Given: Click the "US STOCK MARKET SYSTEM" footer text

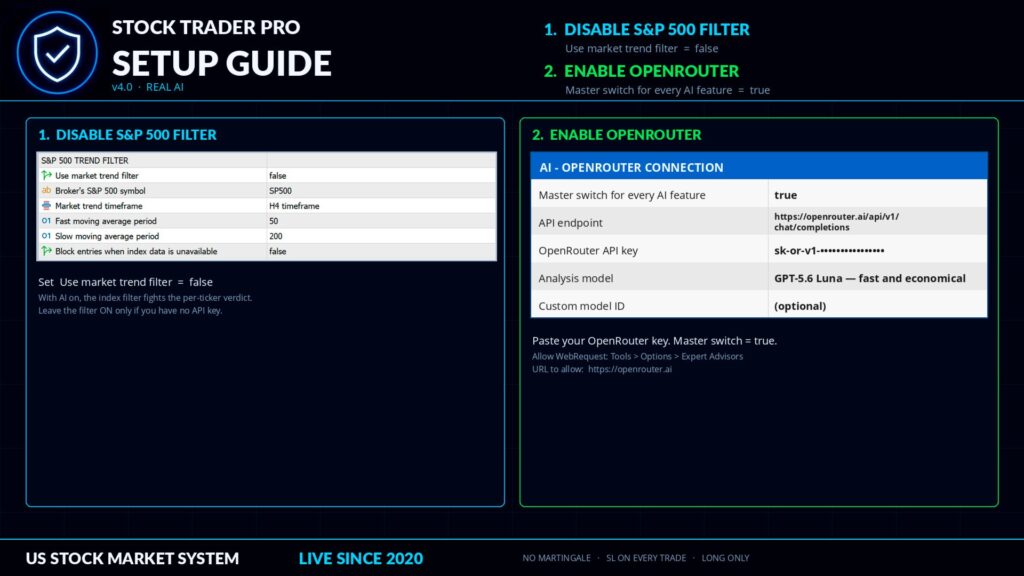Looking at the screenshot, I should (x=133, y=558).
